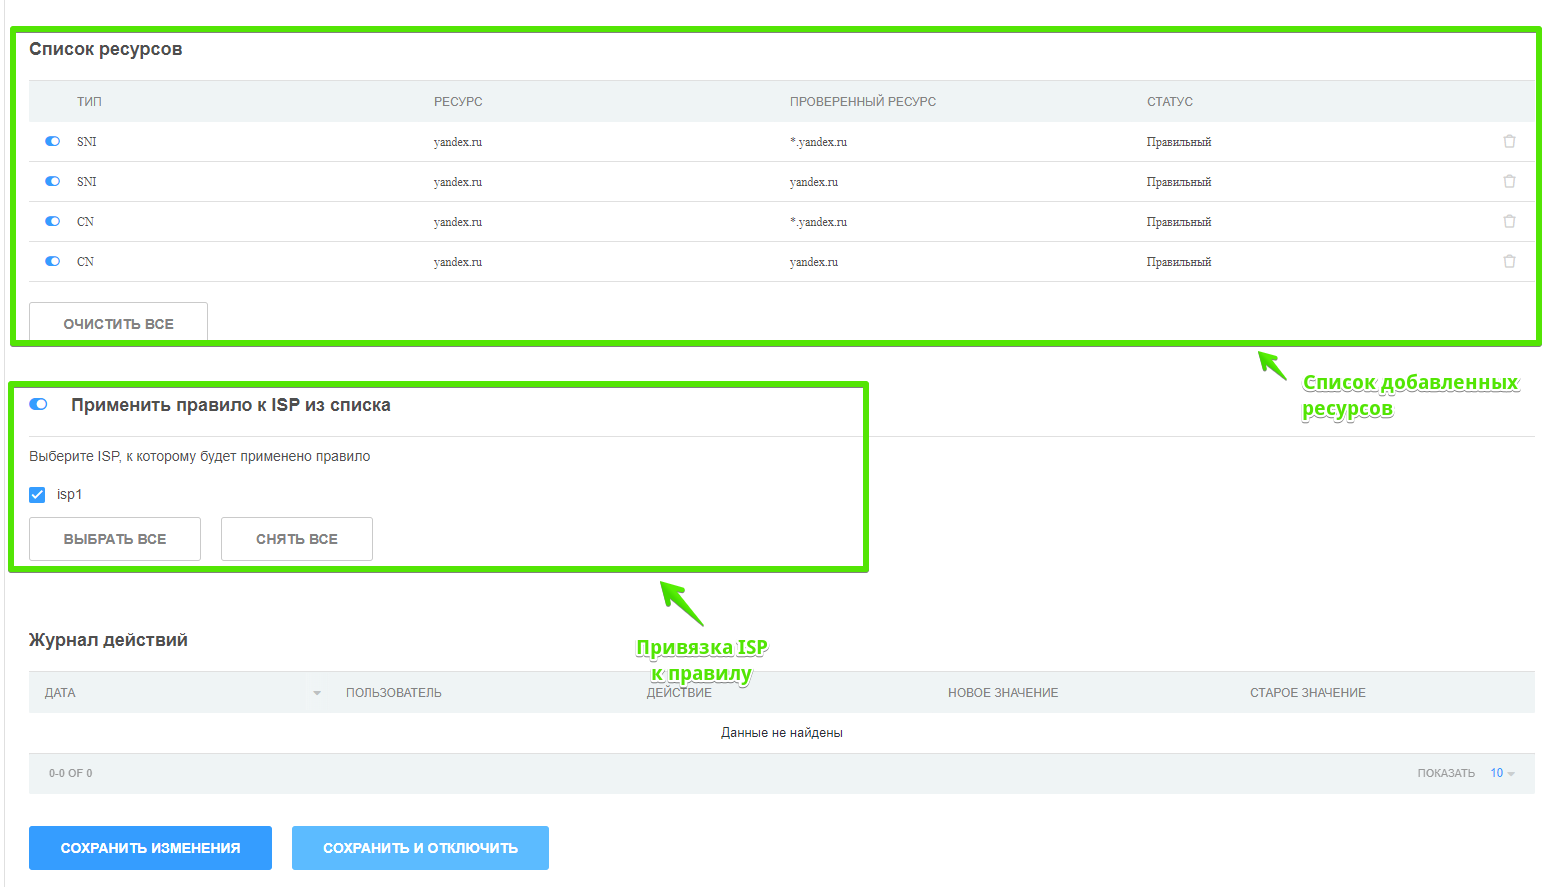
Task: Open the ДАТА column sort dropdown arrow
Action: click(x=317, y=693)
